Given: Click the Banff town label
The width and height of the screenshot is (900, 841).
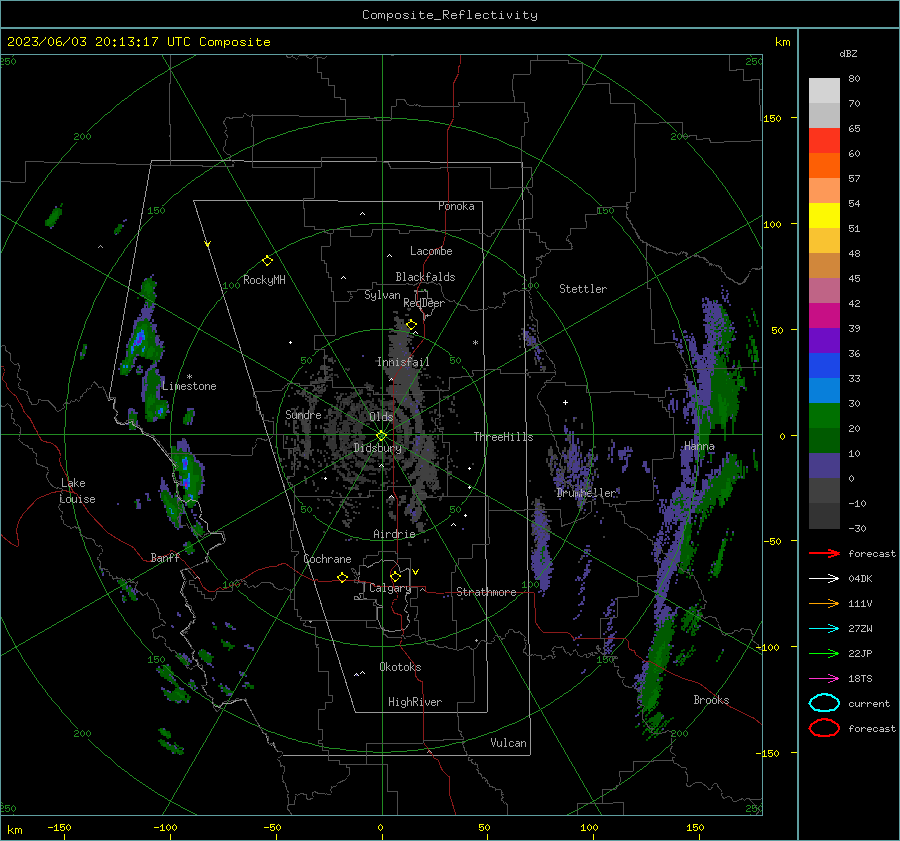Looking at the screenshot, I should 165,558.
